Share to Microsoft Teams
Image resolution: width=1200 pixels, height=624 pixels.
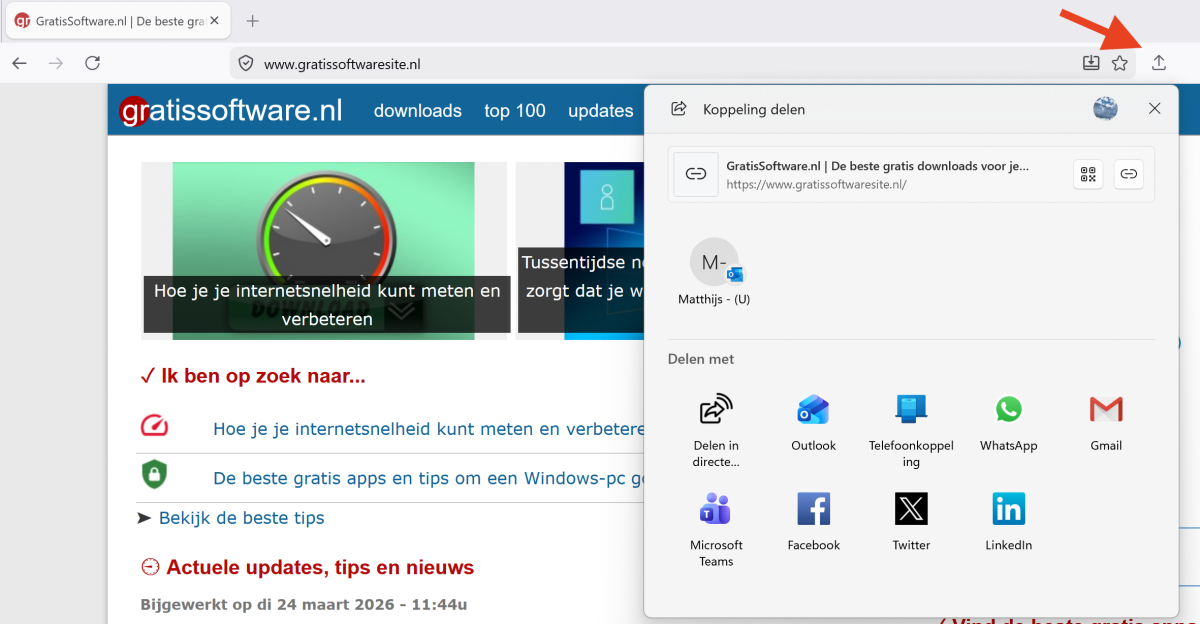(716, 509)
